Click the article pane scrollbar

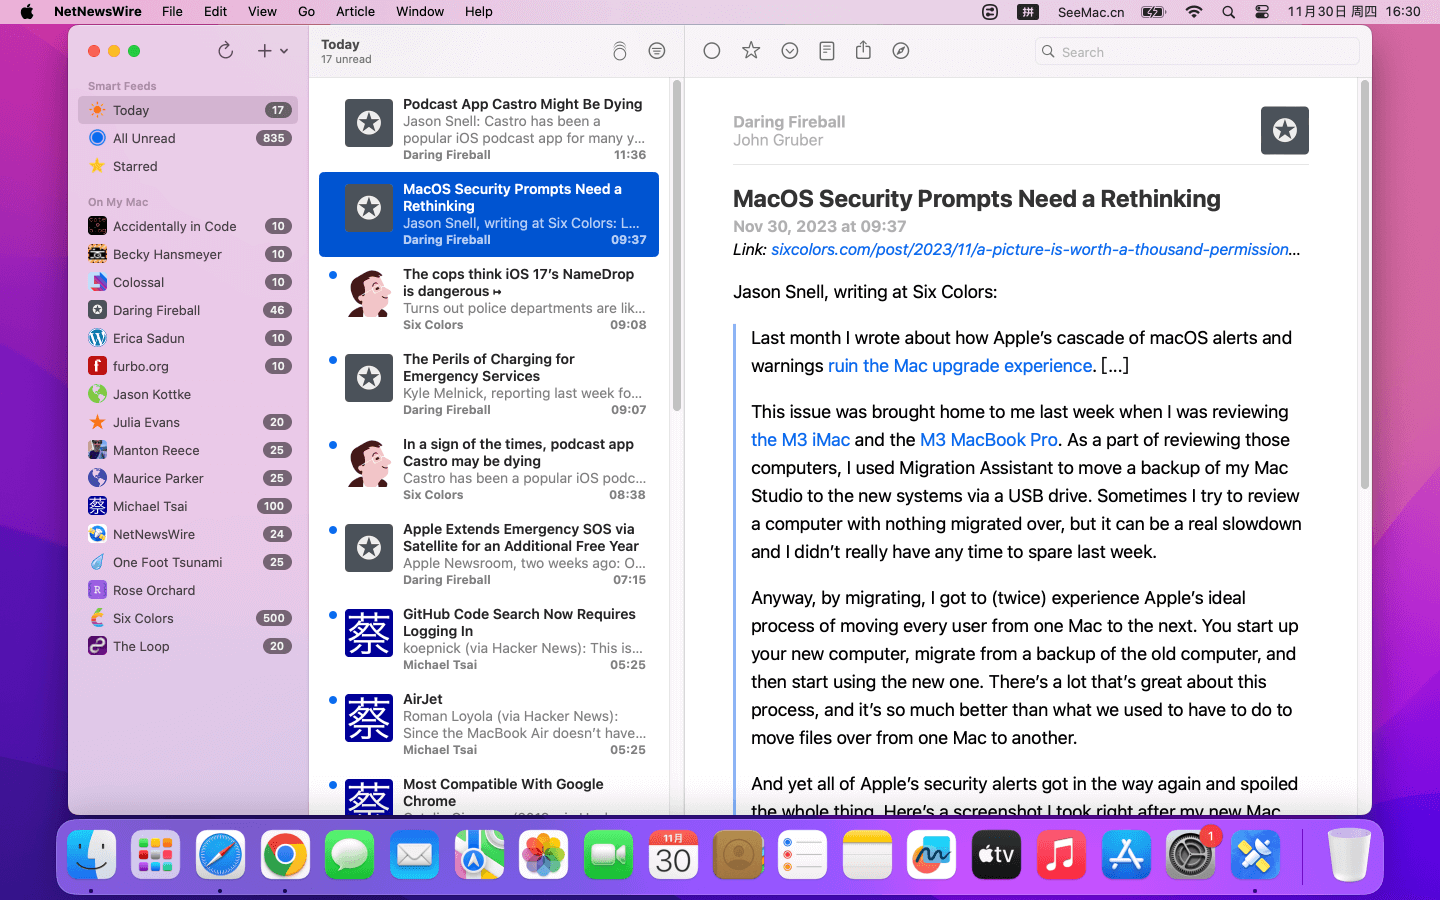pos(1364,285)
